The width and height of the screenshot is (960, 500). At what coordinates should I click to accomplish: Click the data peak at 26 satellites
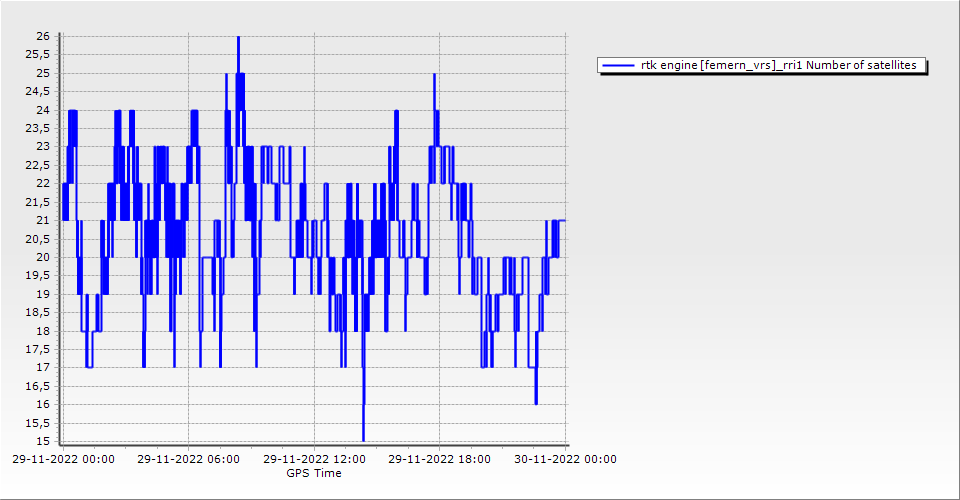pos(238,38)
